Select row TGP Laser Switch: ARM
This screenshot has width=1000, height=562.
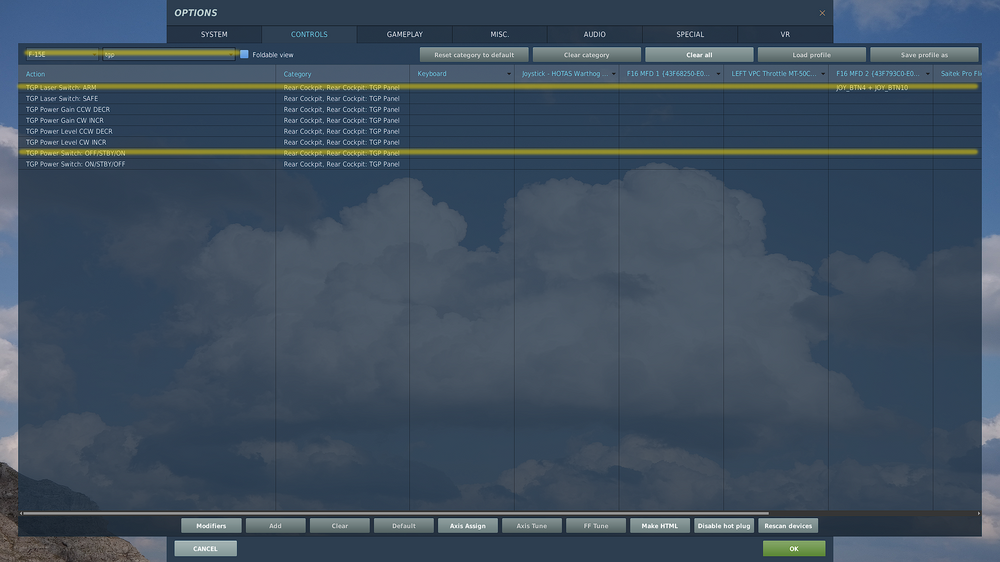point(500,87)
